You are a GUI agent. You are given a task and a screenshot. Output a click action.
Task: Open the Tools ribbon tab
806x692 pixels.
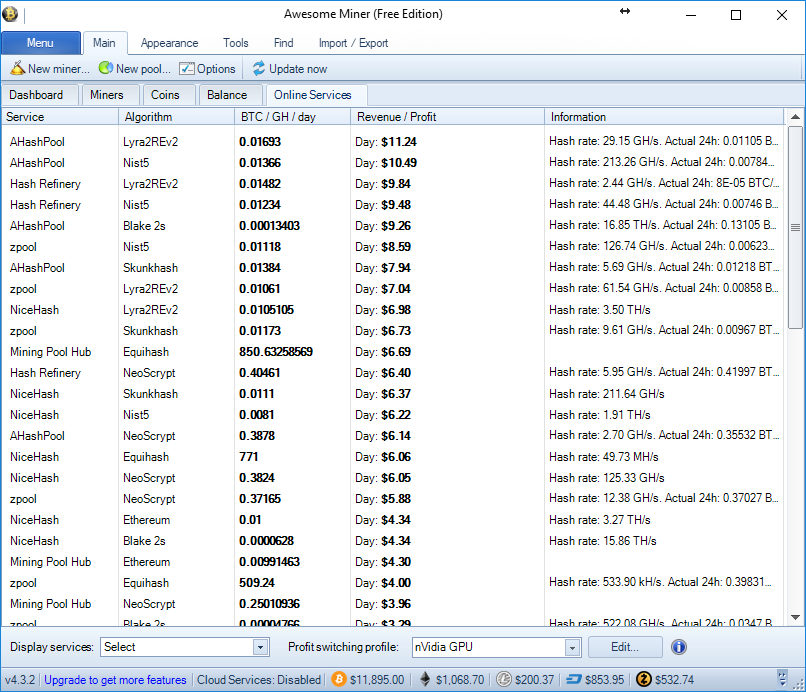tap(235, 43)
